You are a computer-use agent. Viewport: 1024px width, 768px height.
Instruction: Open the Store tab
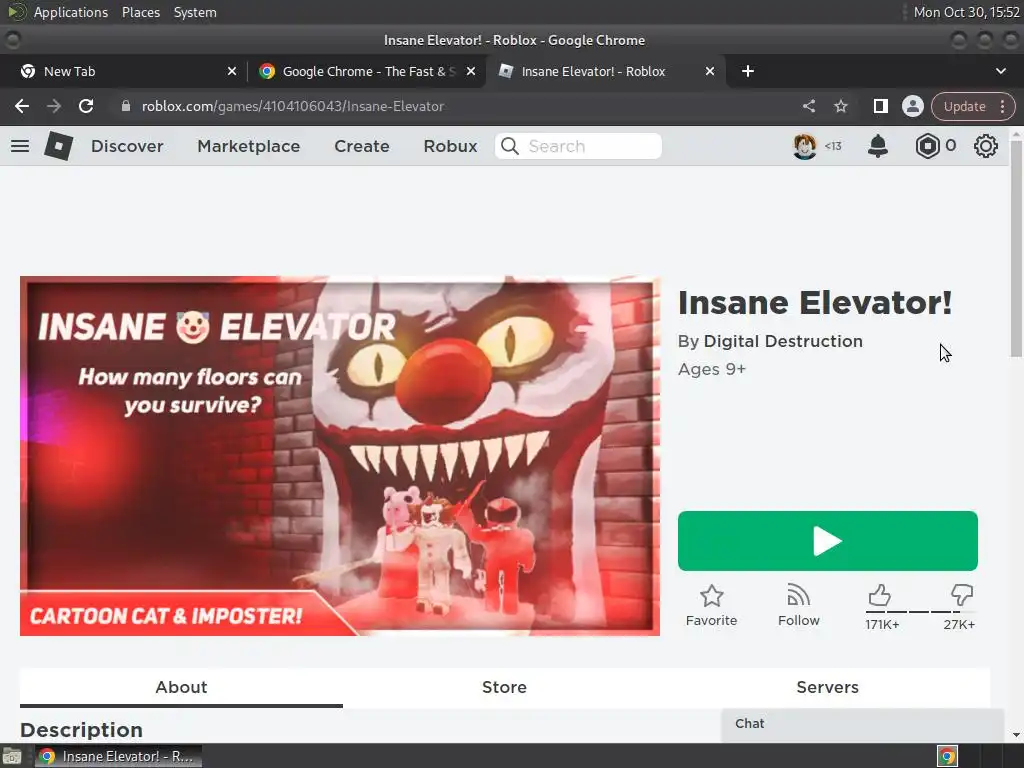click(x=504, y=687)
